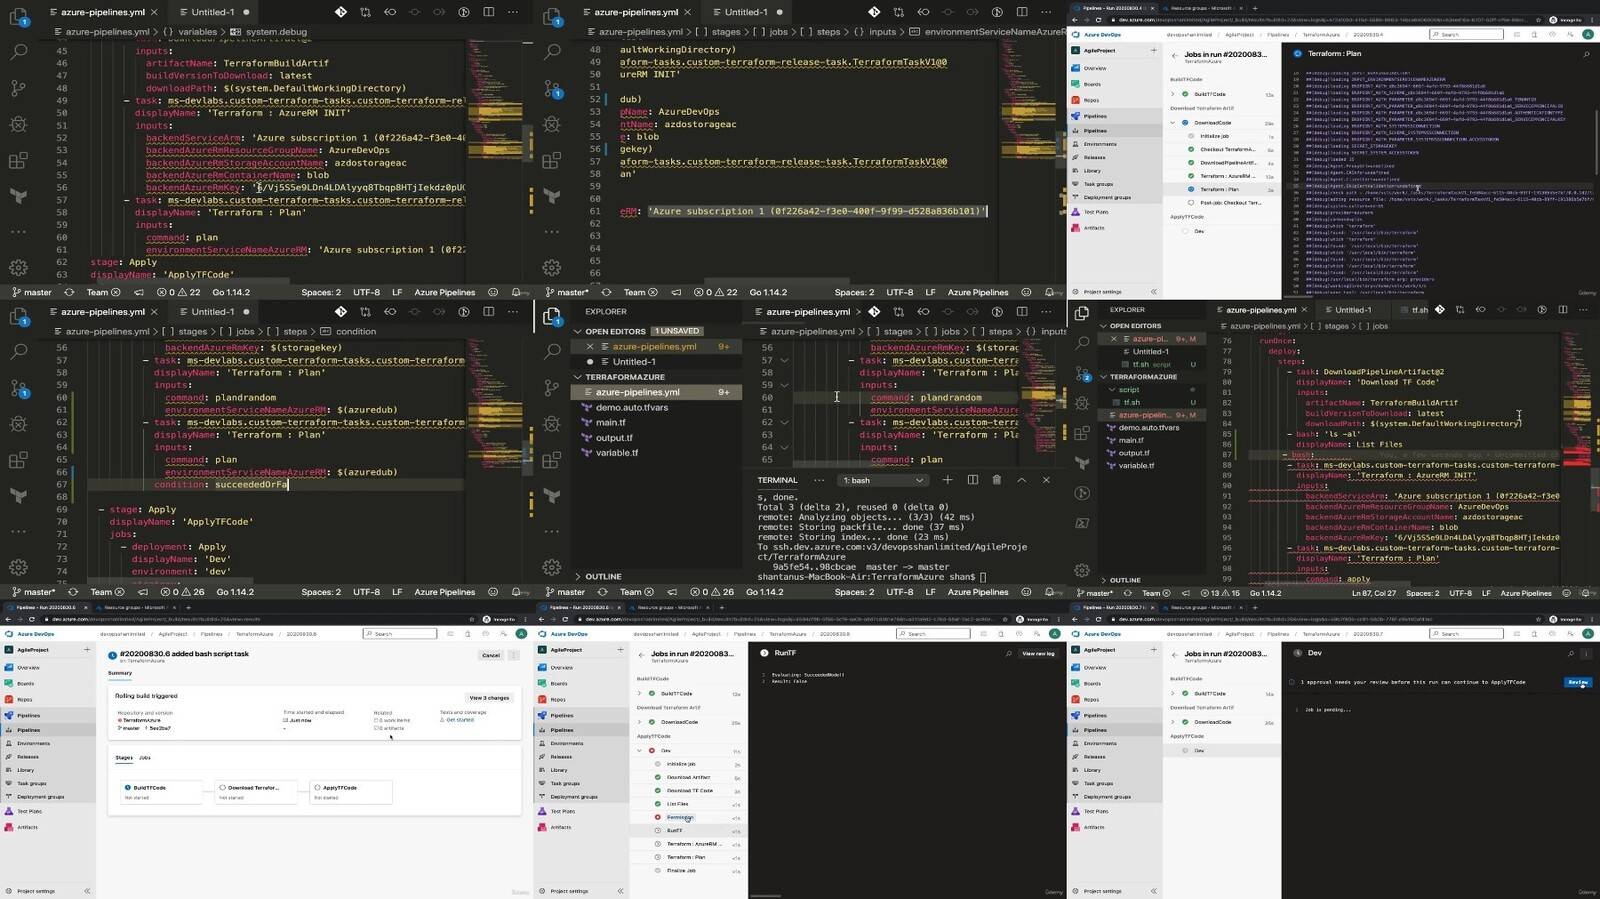The height and width of the screenshot is (899, 1600).
Task: Open the Get started link
Action: pos(460,720)
